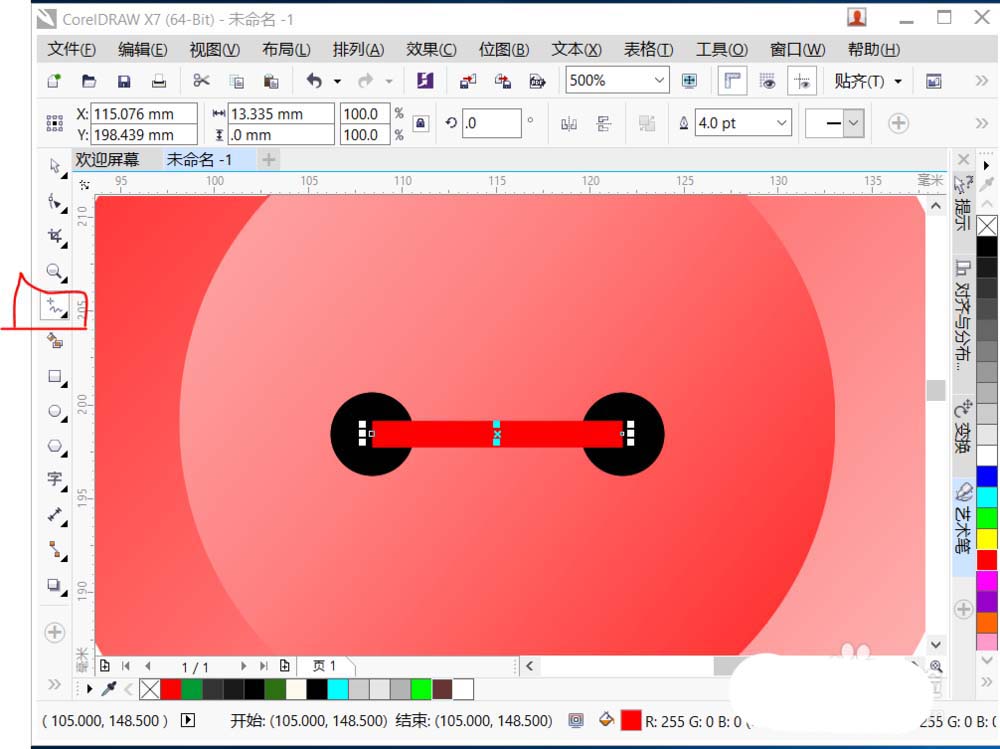Select the Artistic Media tool
This screenshot has height=749, width=1000.
[55, 341]
